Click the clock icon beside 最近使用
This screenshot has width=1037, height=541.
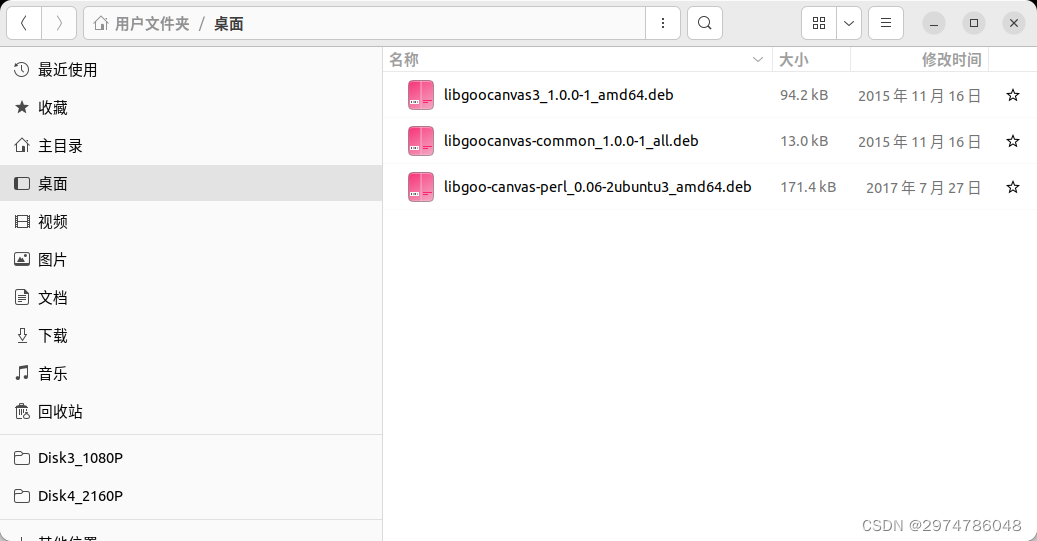(x=22, y=69)
